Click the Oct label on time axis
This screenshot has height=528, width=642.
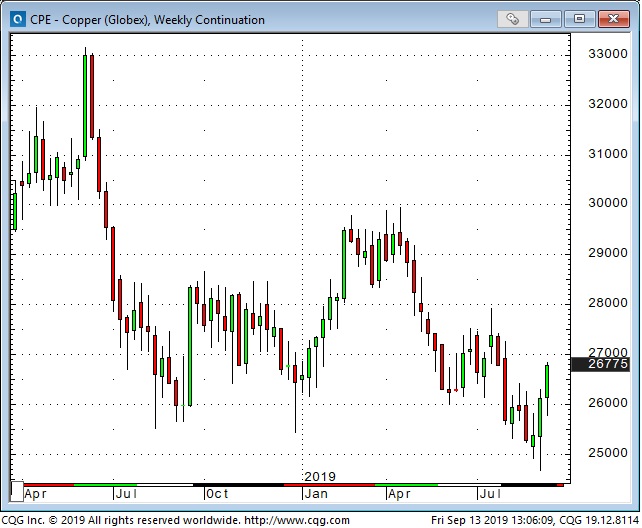click(217, 494)
